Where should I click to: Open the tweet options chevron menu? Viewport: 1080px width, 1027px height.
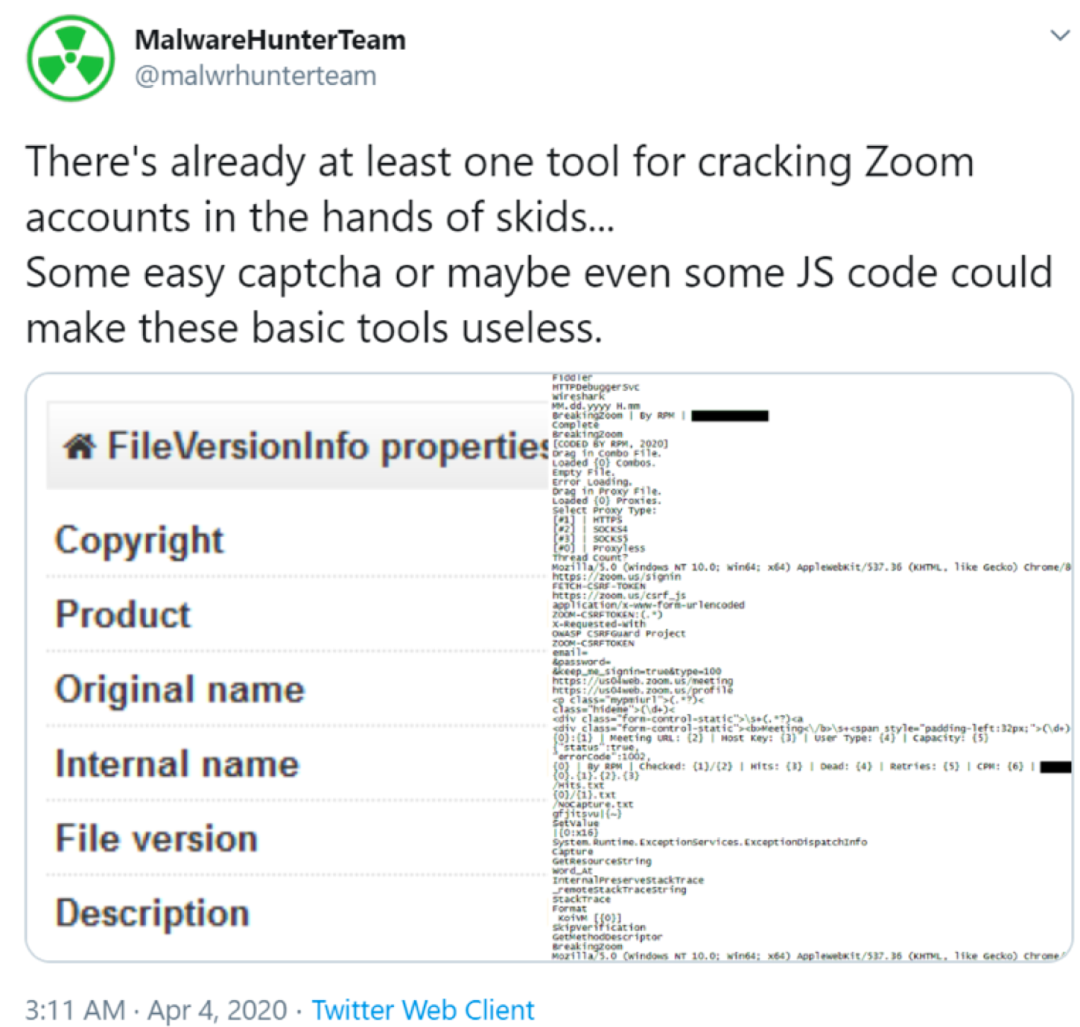[x=1057, y=35]
